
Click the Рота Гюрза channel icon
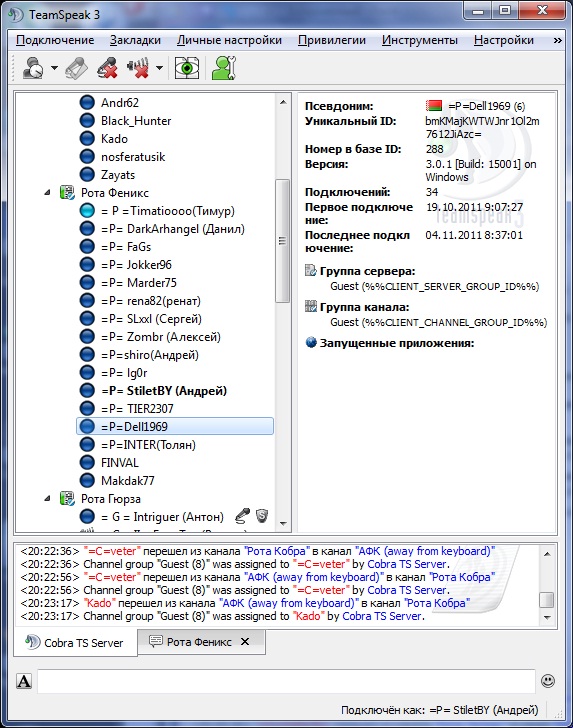point(67,499)
